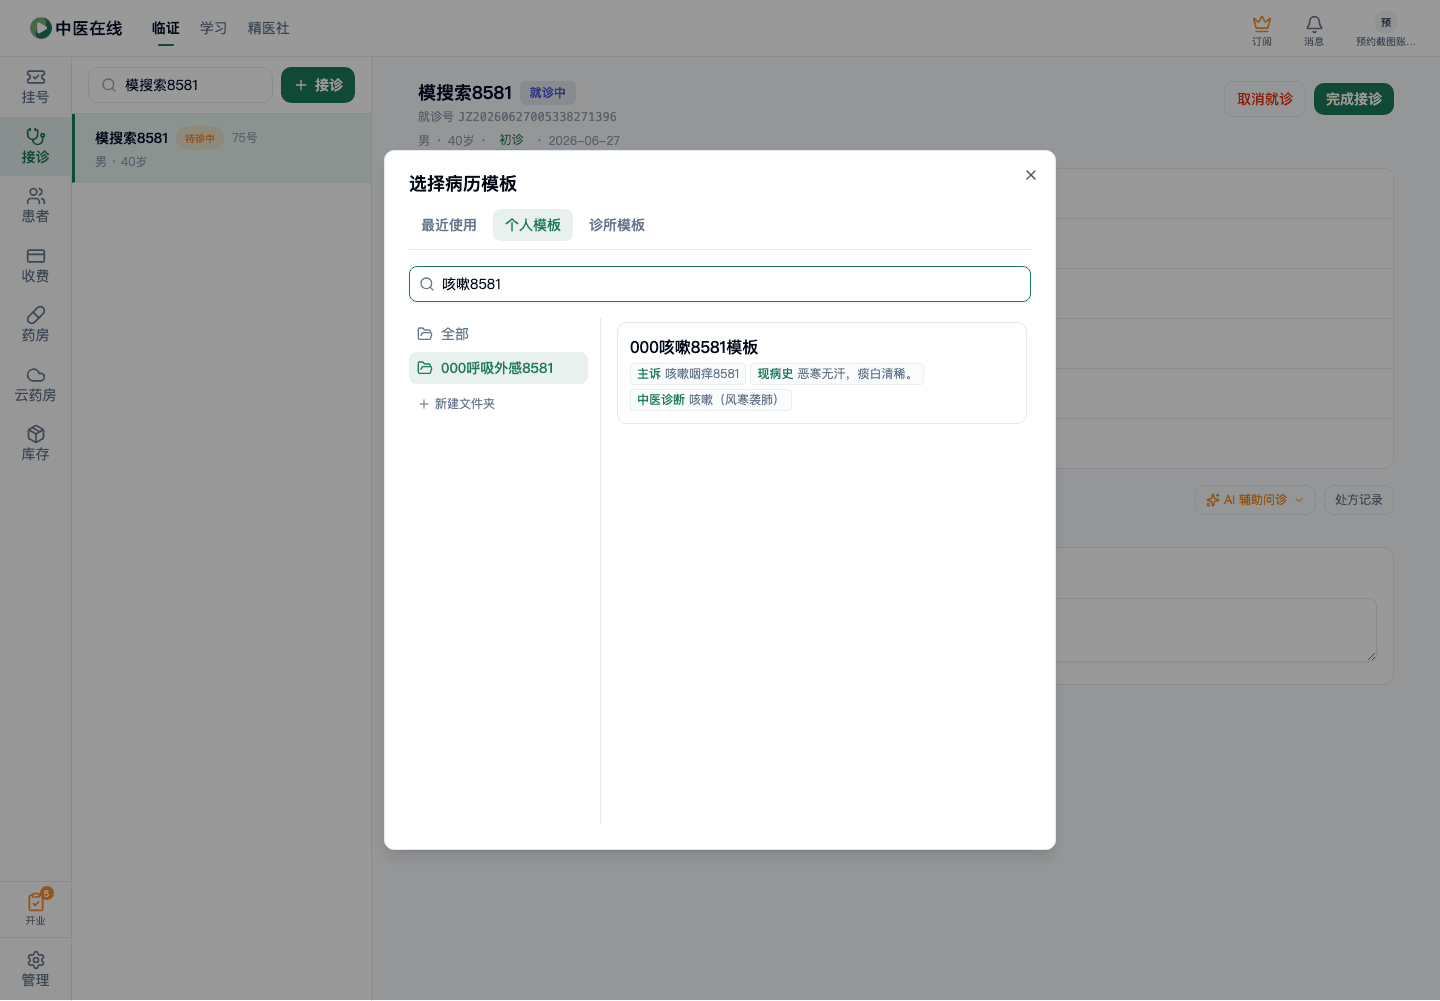The image size is (1440, 1001).
Task: Select the 000呼吸外感8581 folder
Action: (498, 368)
